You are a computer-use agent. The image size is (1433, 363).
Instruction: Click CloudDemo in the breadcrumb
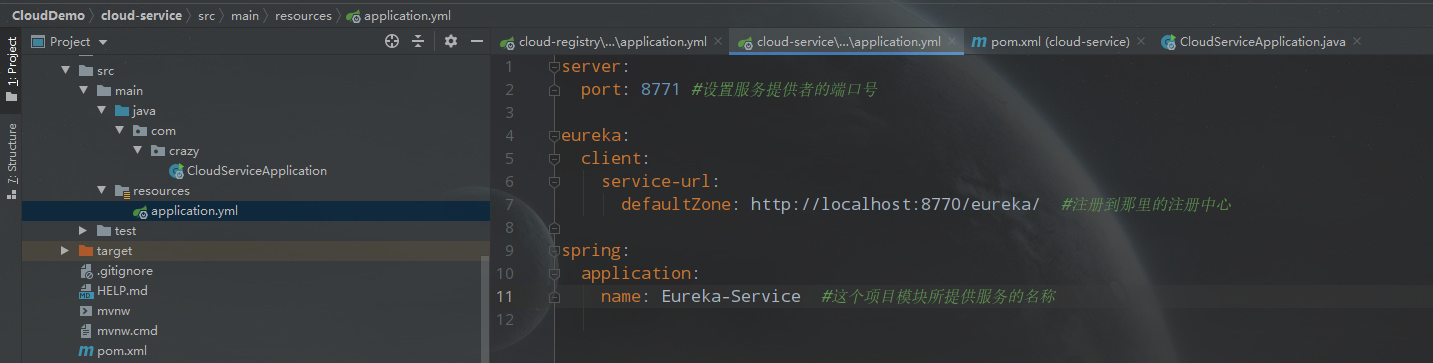tap(47, 15)
